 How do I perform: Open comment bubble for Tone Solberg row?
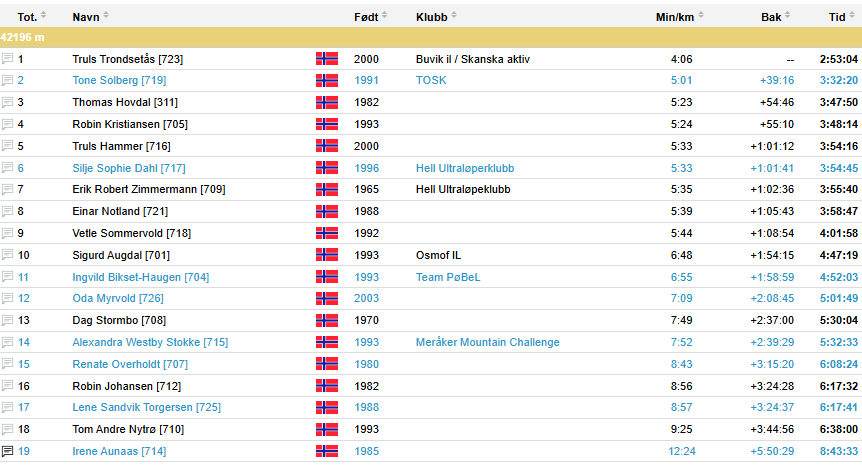click(8, 81)
